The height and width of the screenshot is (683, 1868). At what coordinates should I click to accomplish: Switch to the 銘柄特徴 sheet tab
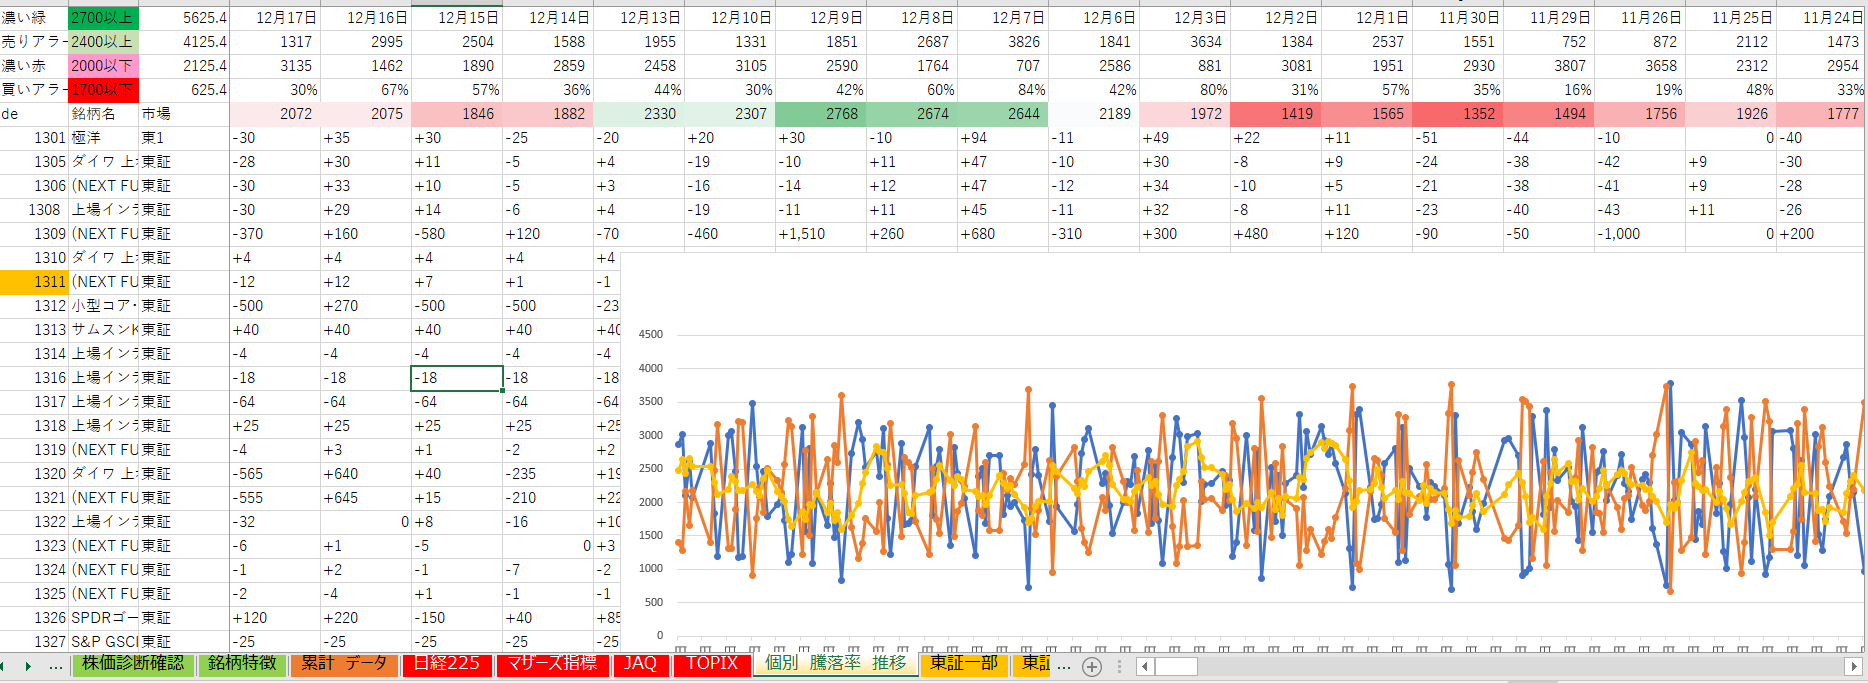242,664
